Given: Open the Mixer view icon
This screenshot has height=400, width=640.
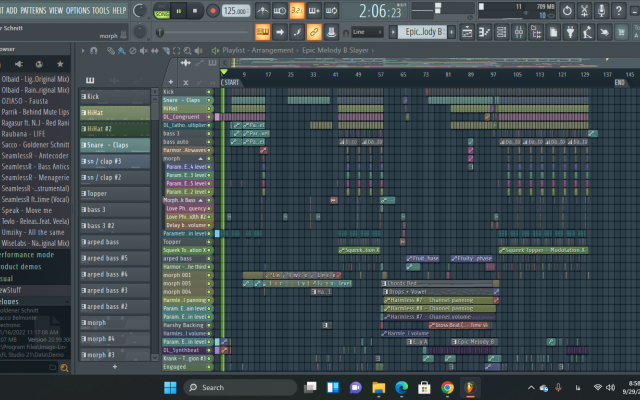Looking at the screenshot, I should tap(519, 32).
